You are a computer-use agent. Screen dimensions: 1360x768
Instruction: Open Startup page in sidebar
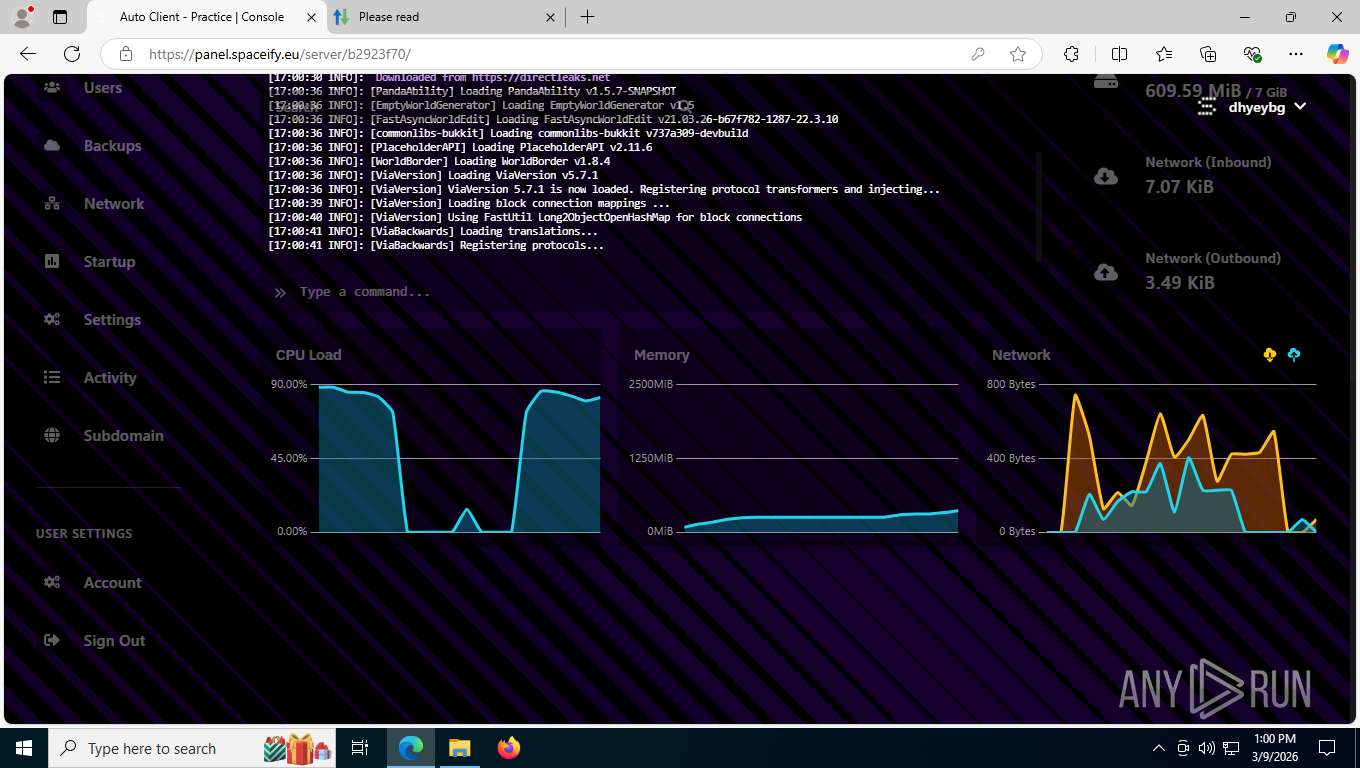click(x=109, y=262)
